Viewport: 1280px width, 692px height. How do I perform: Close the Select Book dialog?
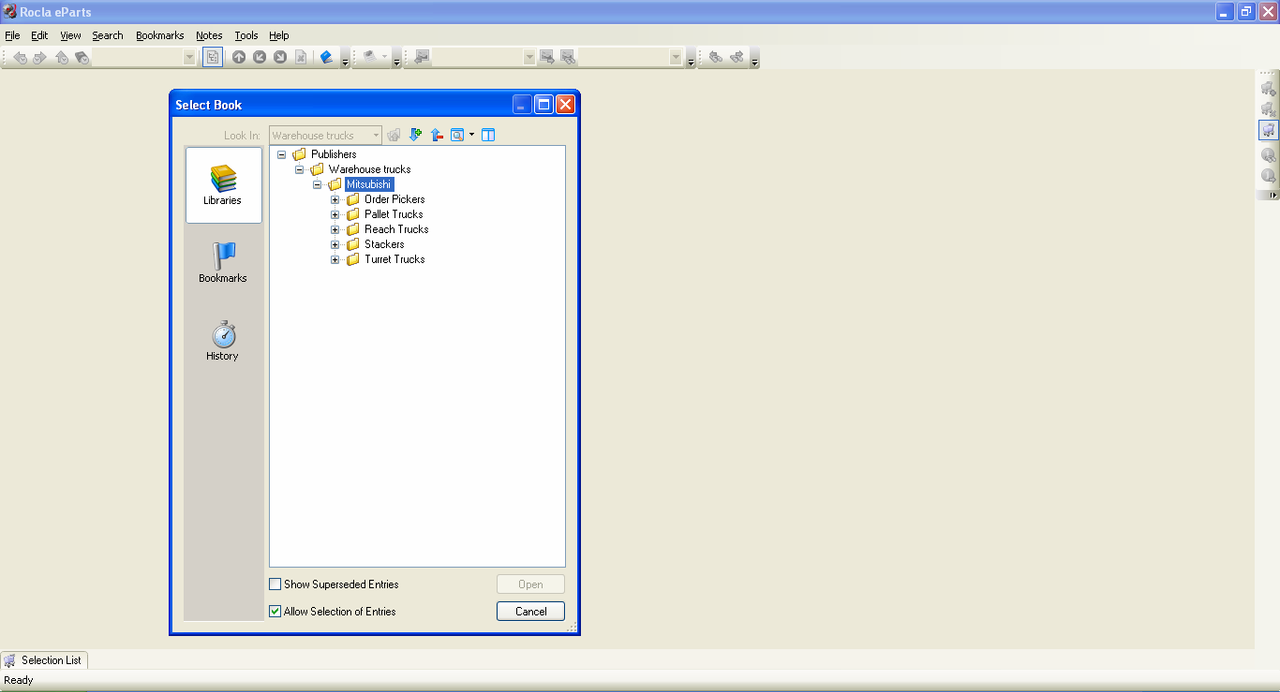(565, 104)
